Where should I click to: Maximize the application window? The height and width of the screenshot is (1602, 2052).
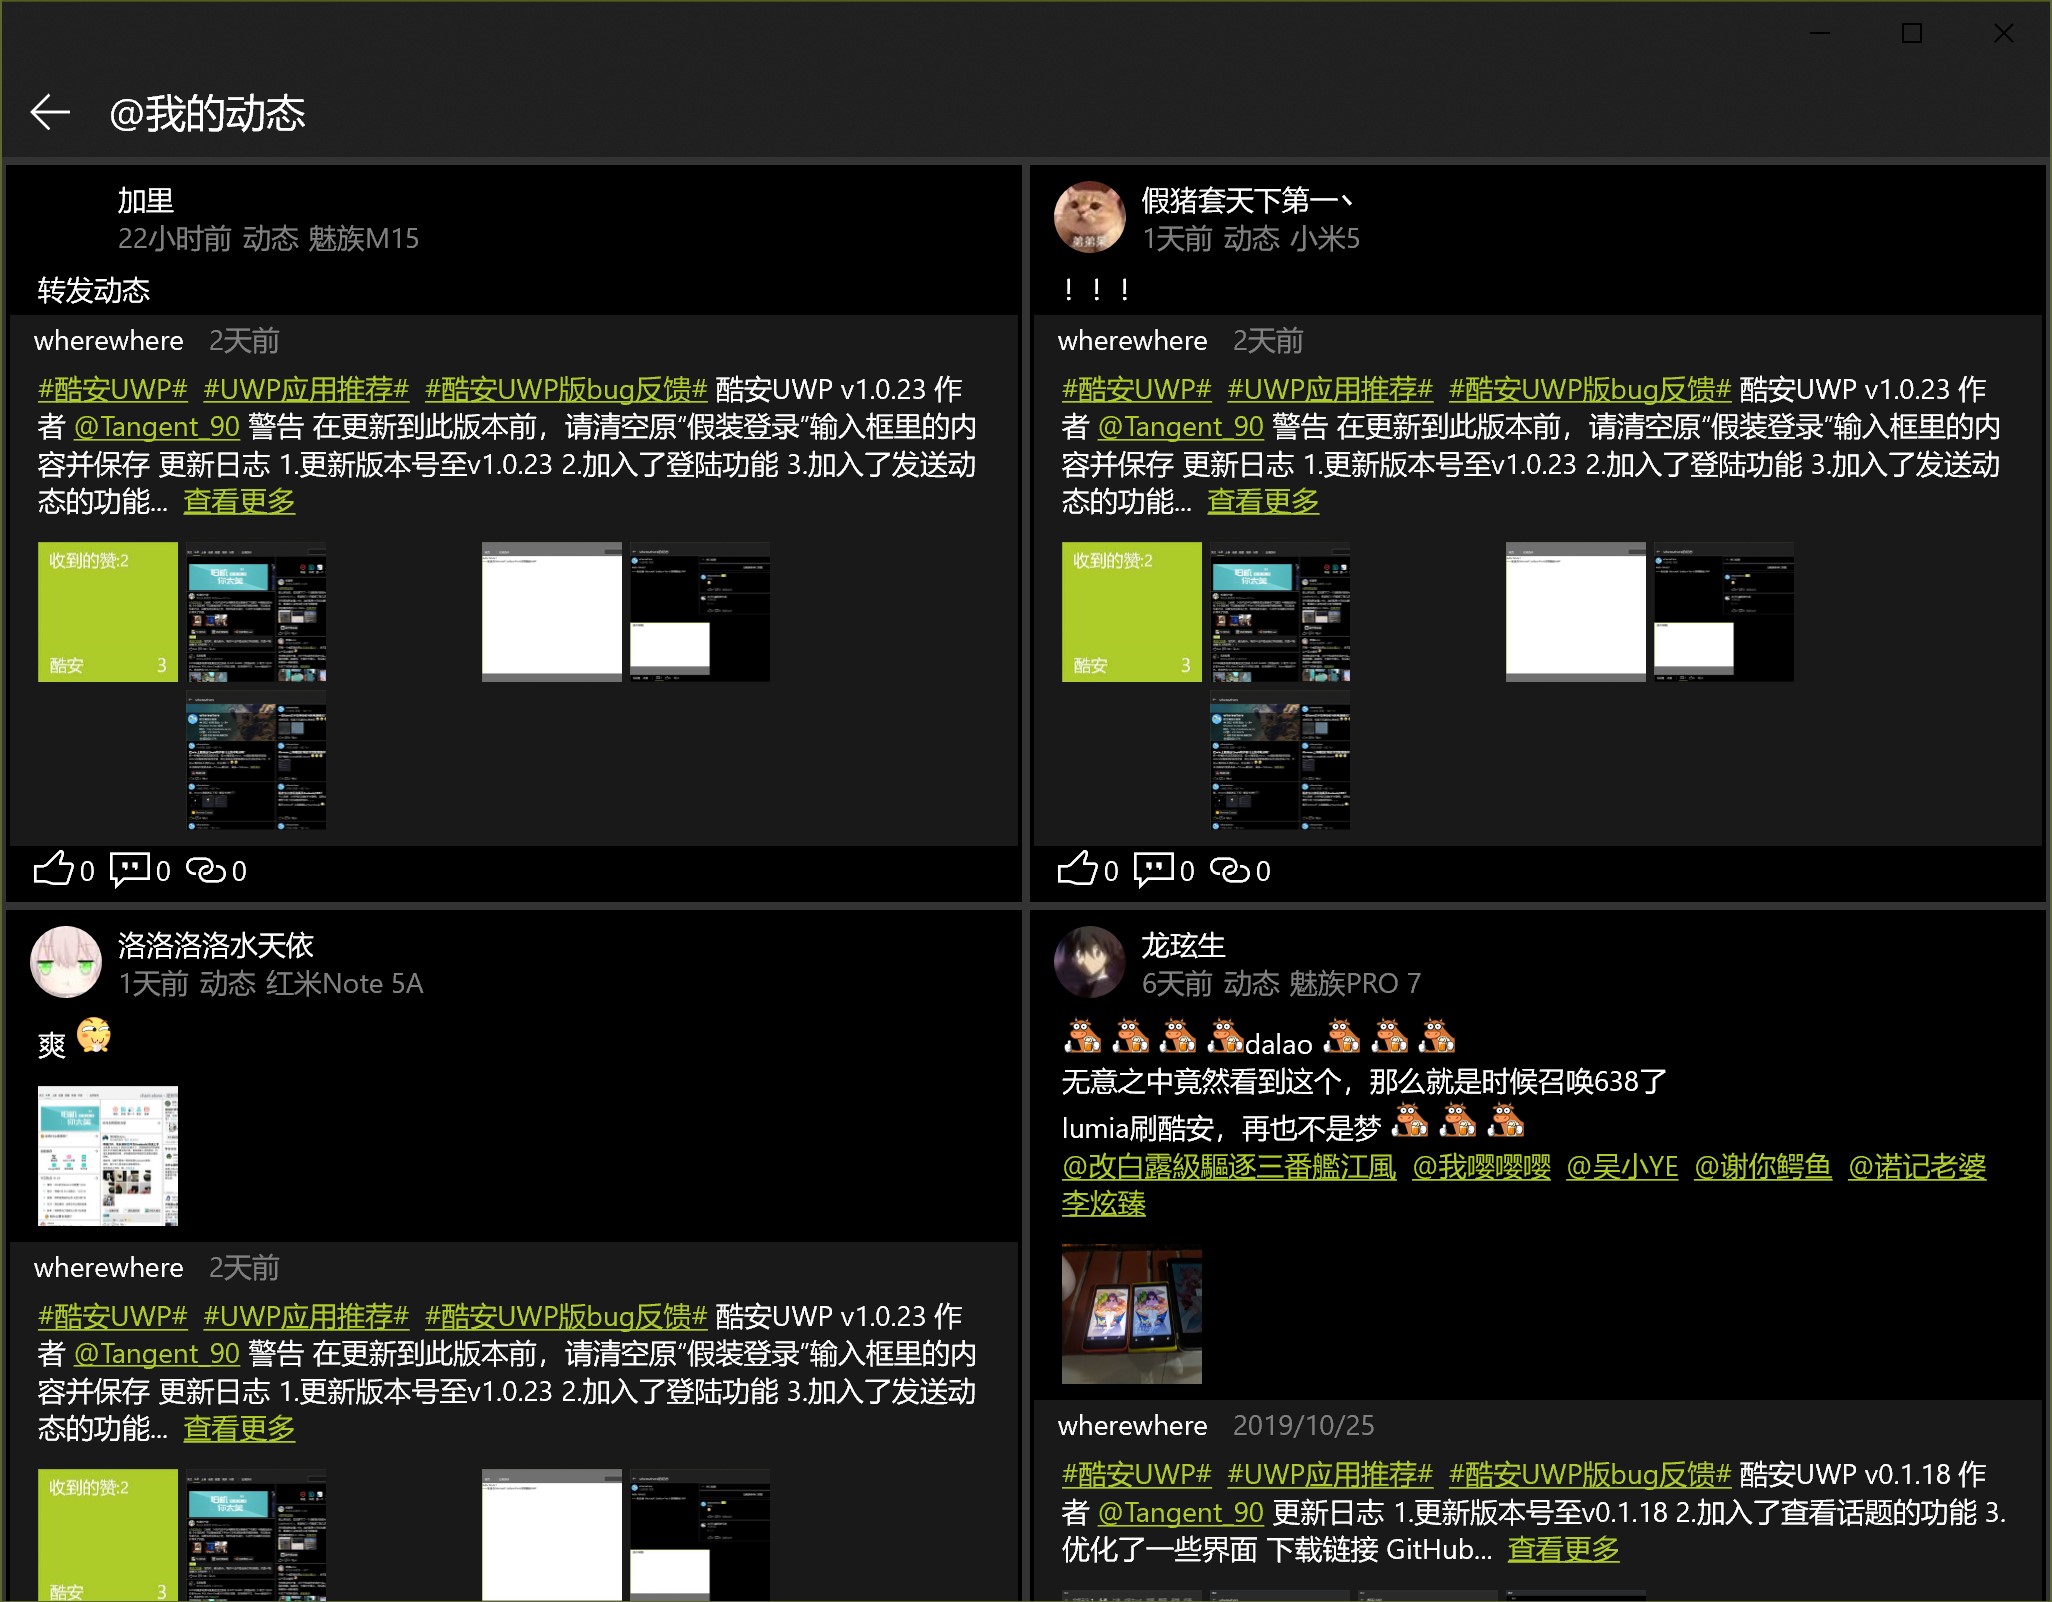click(1911, 33)
